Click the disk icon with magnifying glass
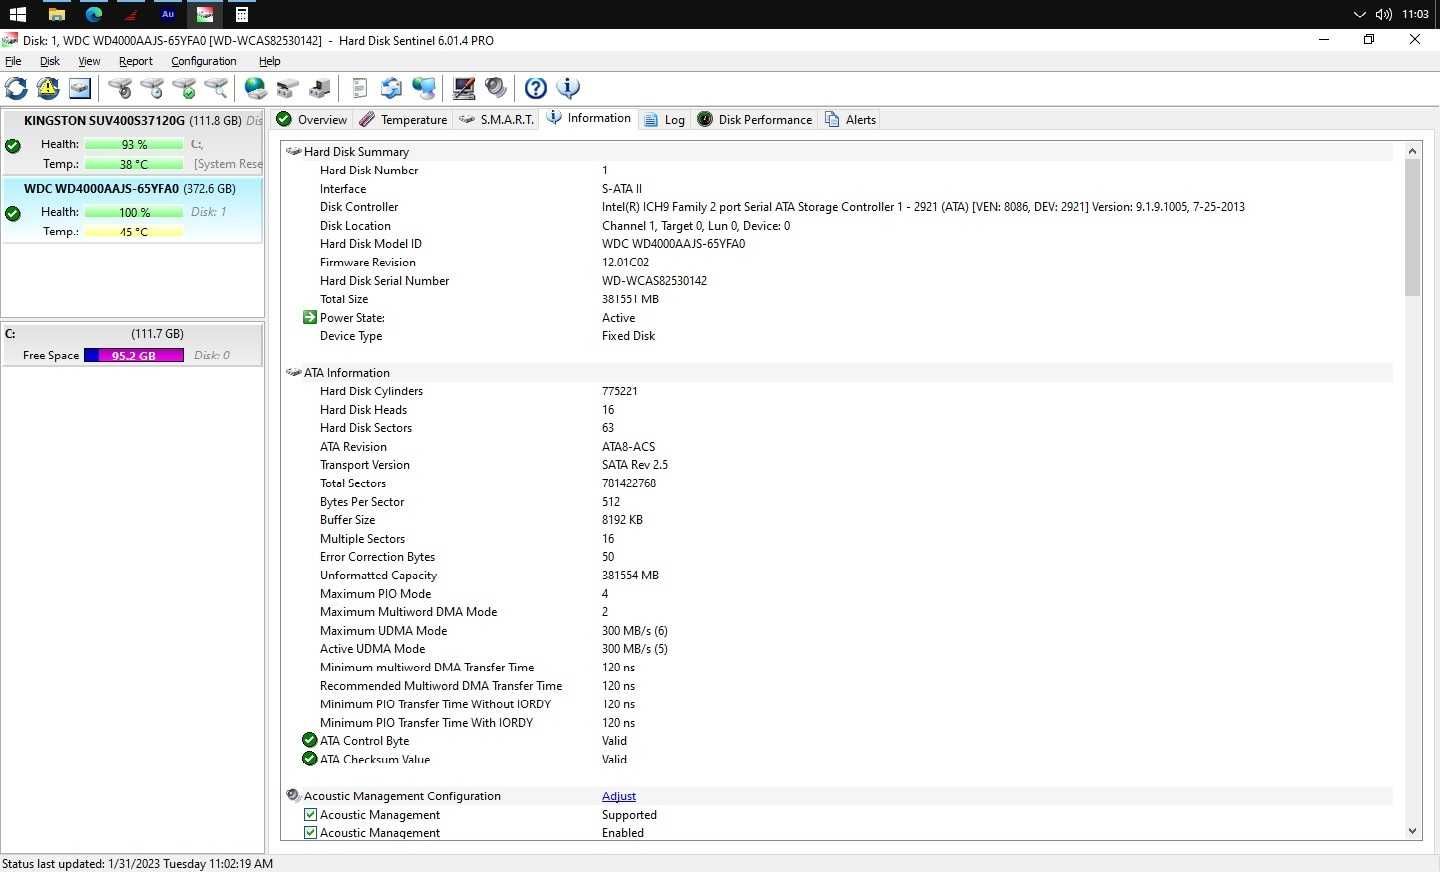This screenshot has height=872, width=1440. [216, 88]
